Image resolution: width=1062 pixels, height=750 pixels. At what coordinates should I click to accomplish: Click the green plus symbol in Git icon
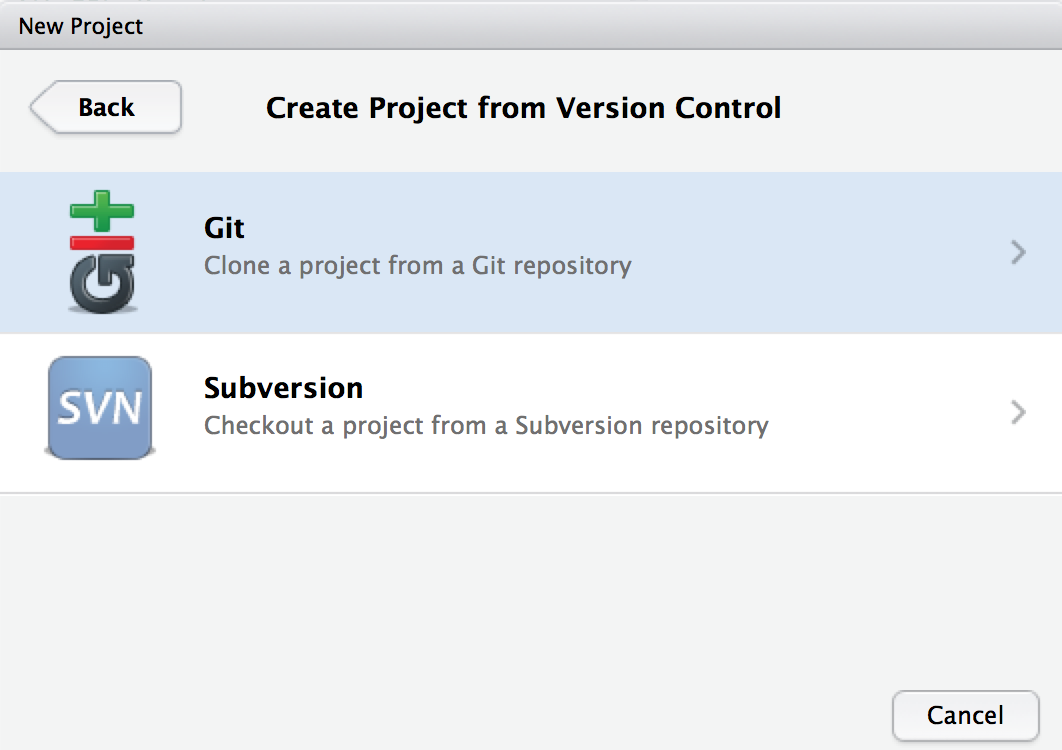point(102,211)
